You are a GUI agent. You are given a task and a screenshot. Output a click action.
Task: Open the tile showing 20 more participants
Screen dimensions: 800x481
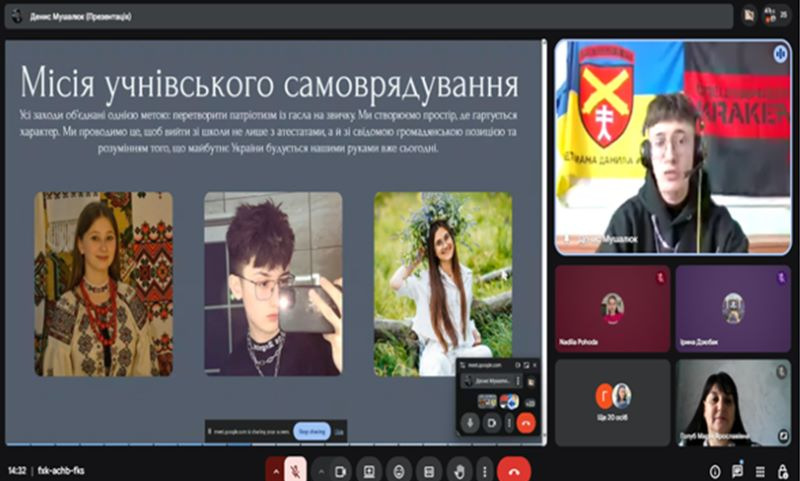coord(612,398)
